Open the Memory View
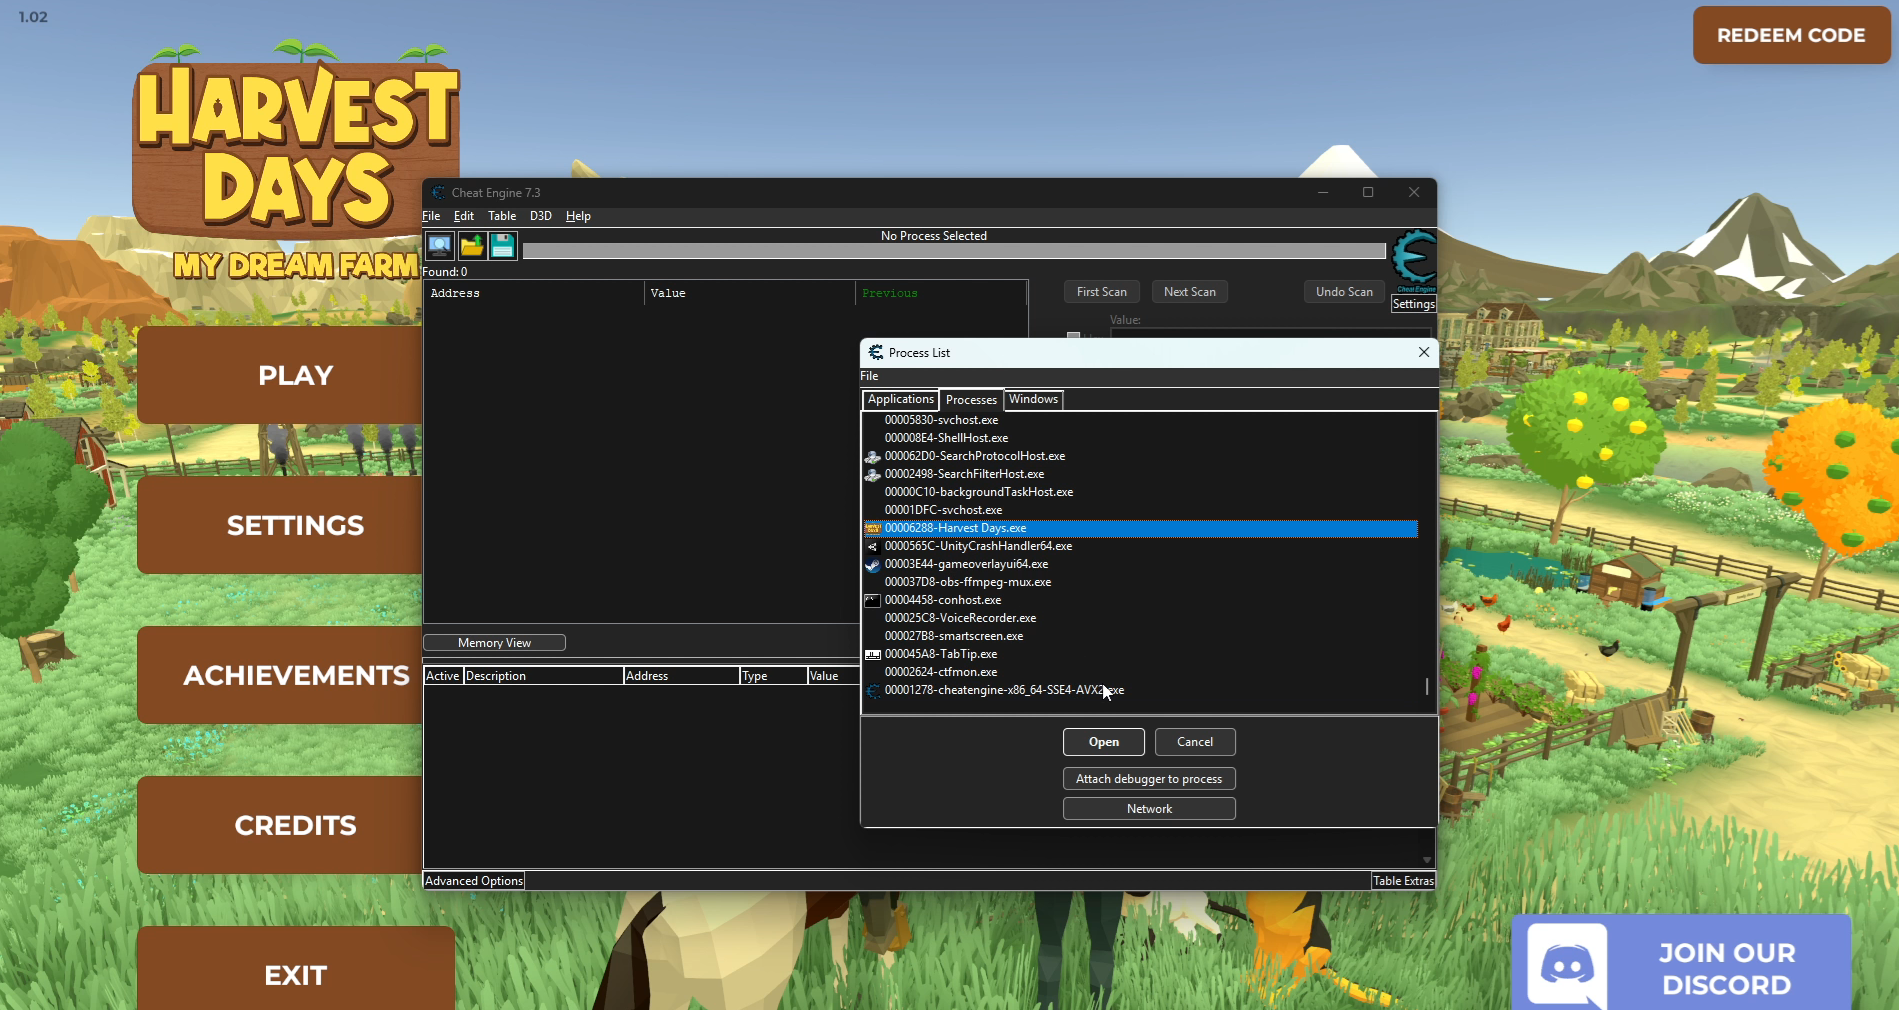 click(494, 643)
